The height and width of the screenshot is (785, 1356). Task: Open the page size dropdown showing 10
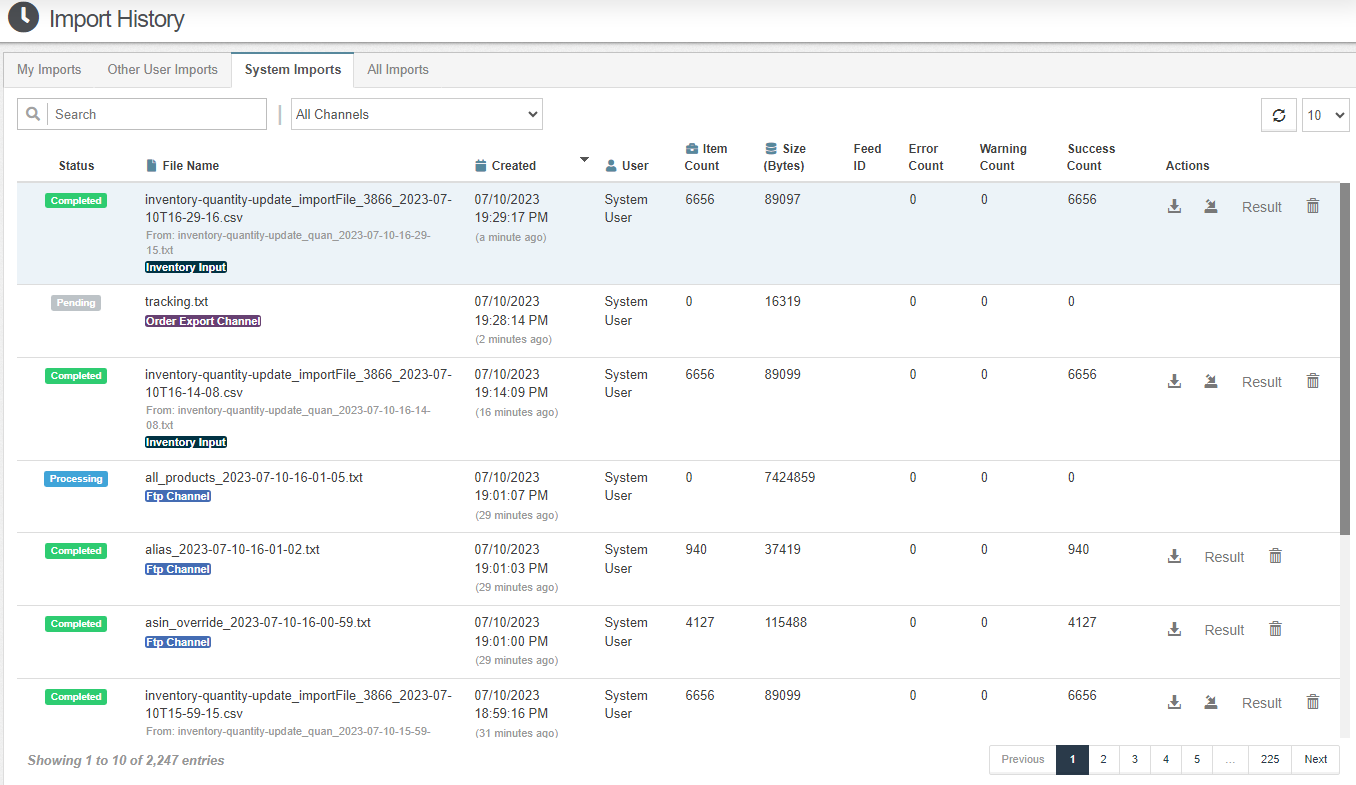[x=1325, y=115]
